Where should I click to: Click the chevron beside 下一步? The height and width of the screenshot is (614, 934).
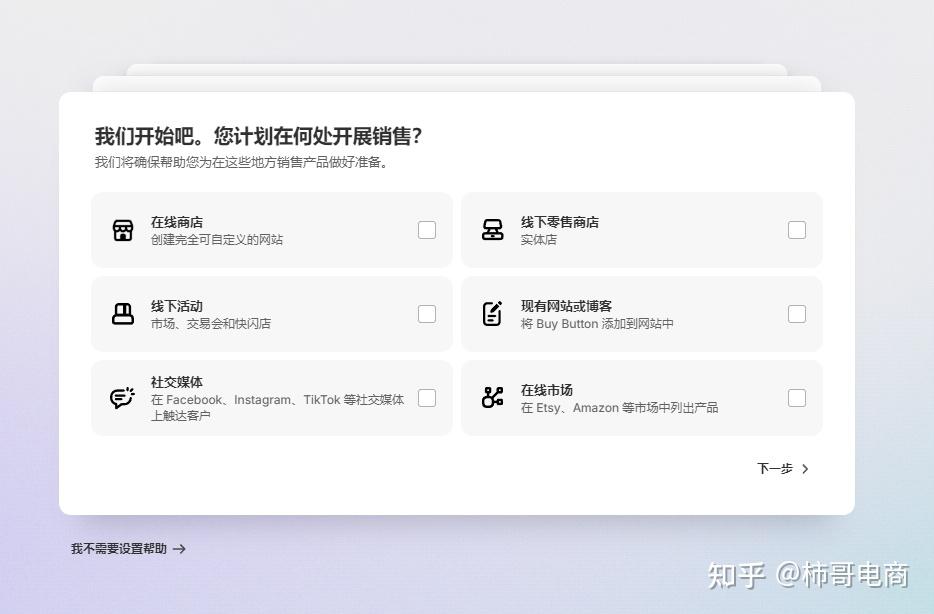[805, 469]
